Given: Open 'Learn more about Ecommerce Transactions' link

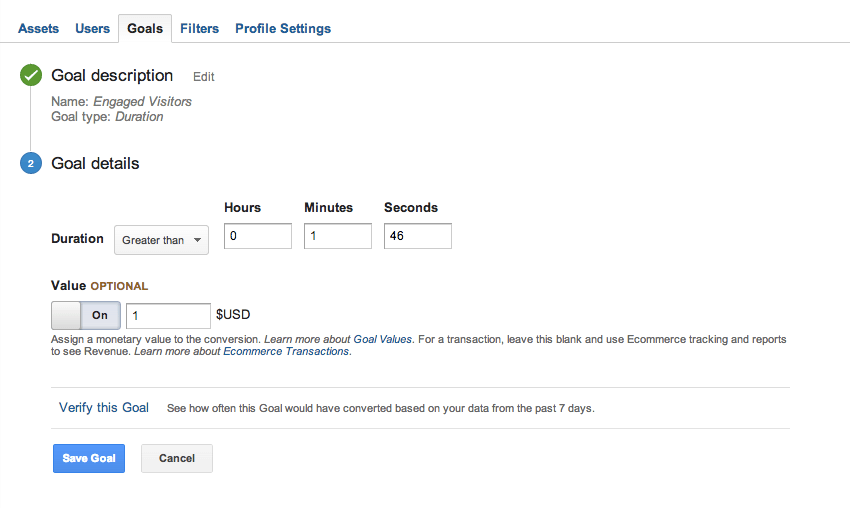Looking at the screenshot, I should 242,351.
